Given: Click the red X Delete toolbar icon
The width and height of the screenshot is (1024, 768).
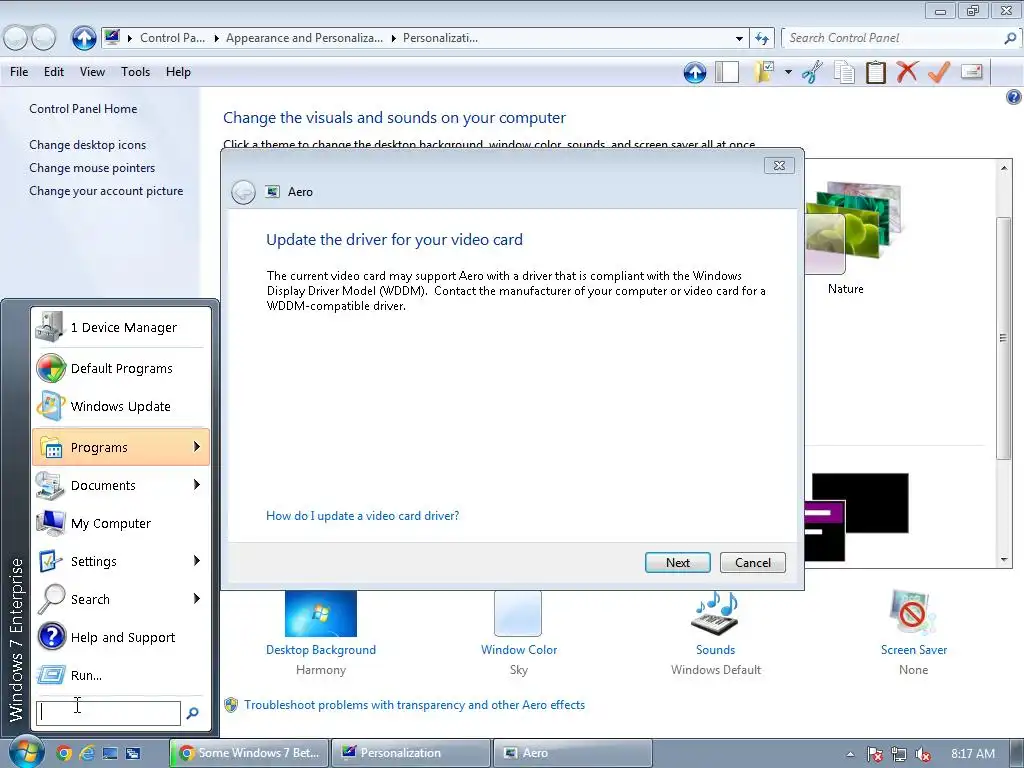Looking at the screenshot, I should pos(907,72).
